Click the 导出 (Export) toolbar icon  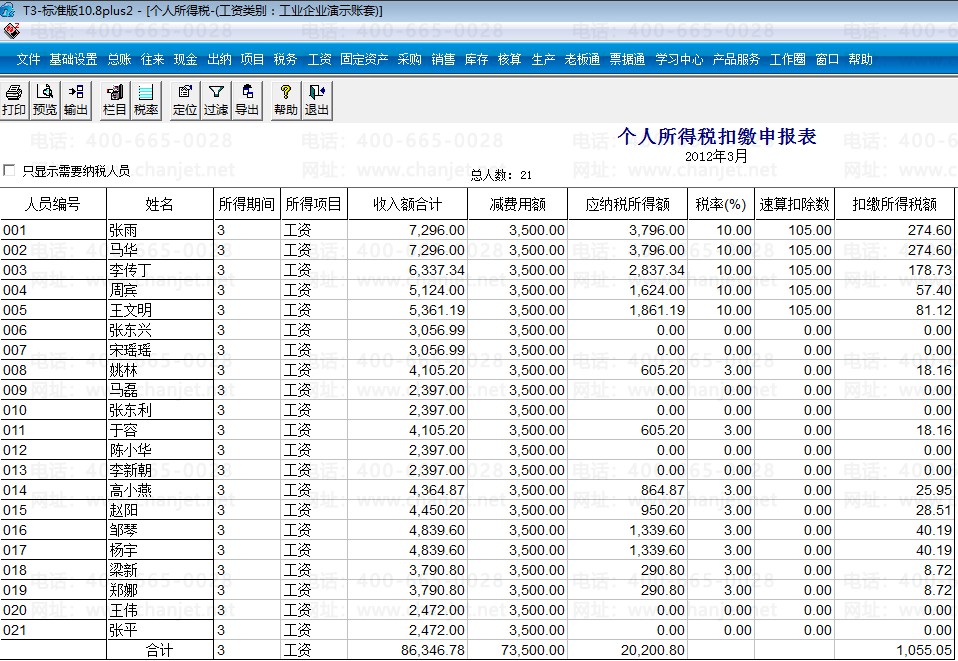click(x=247, y=100)
